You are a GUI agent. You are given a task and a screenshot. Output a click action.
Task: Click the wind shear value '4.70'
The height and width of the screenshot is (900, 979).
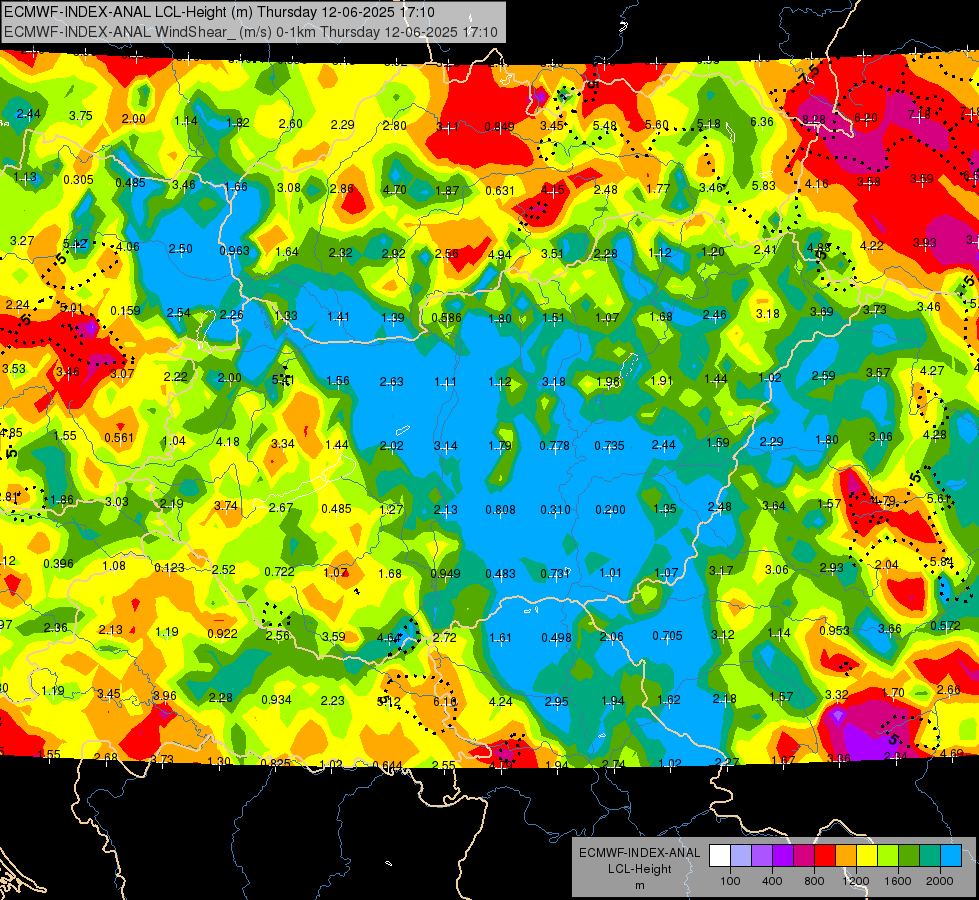(395, 189)
